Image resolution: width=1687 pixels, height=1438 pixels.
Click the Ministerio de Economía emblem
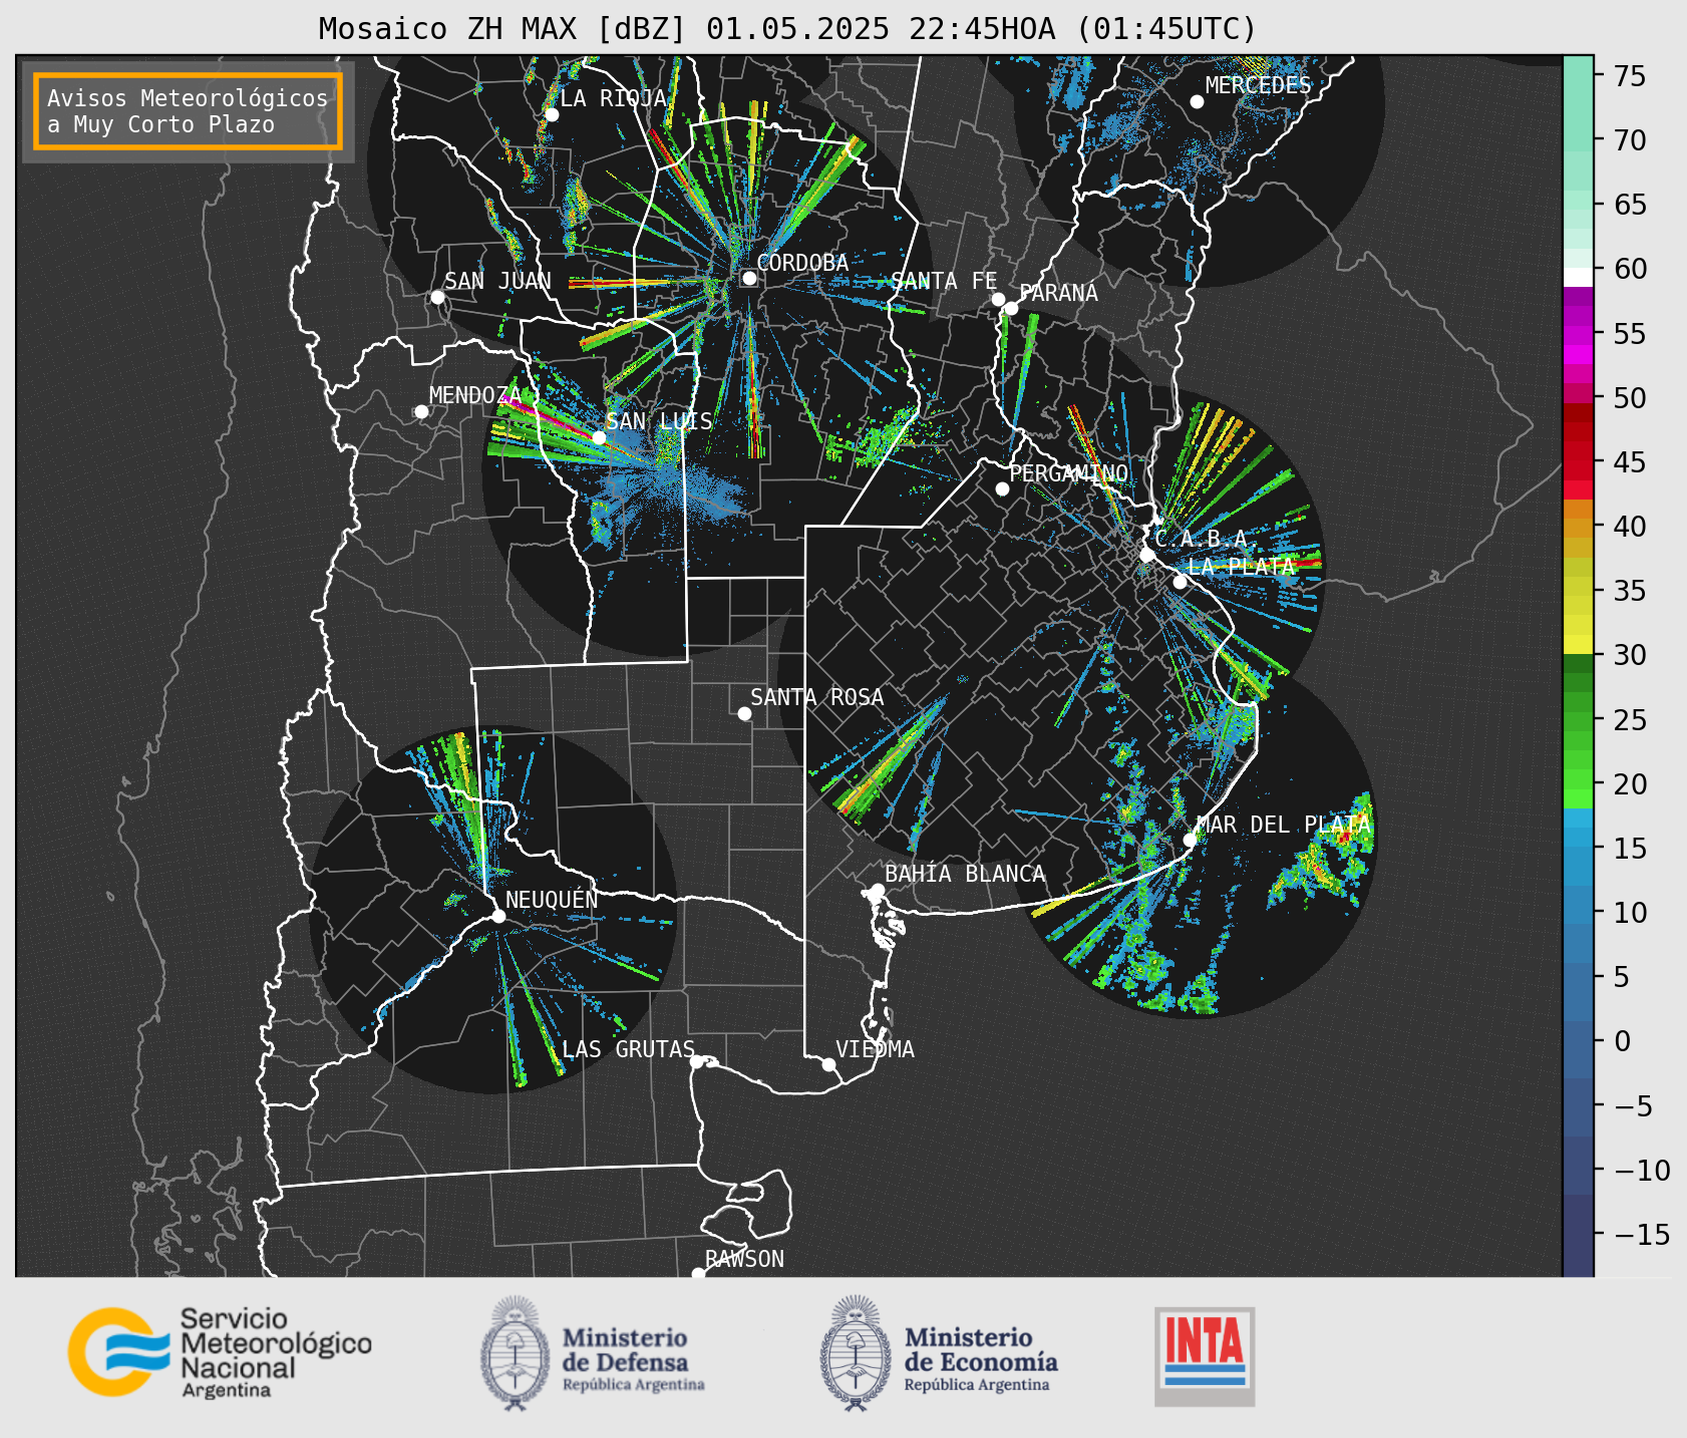click(854, 1353)
